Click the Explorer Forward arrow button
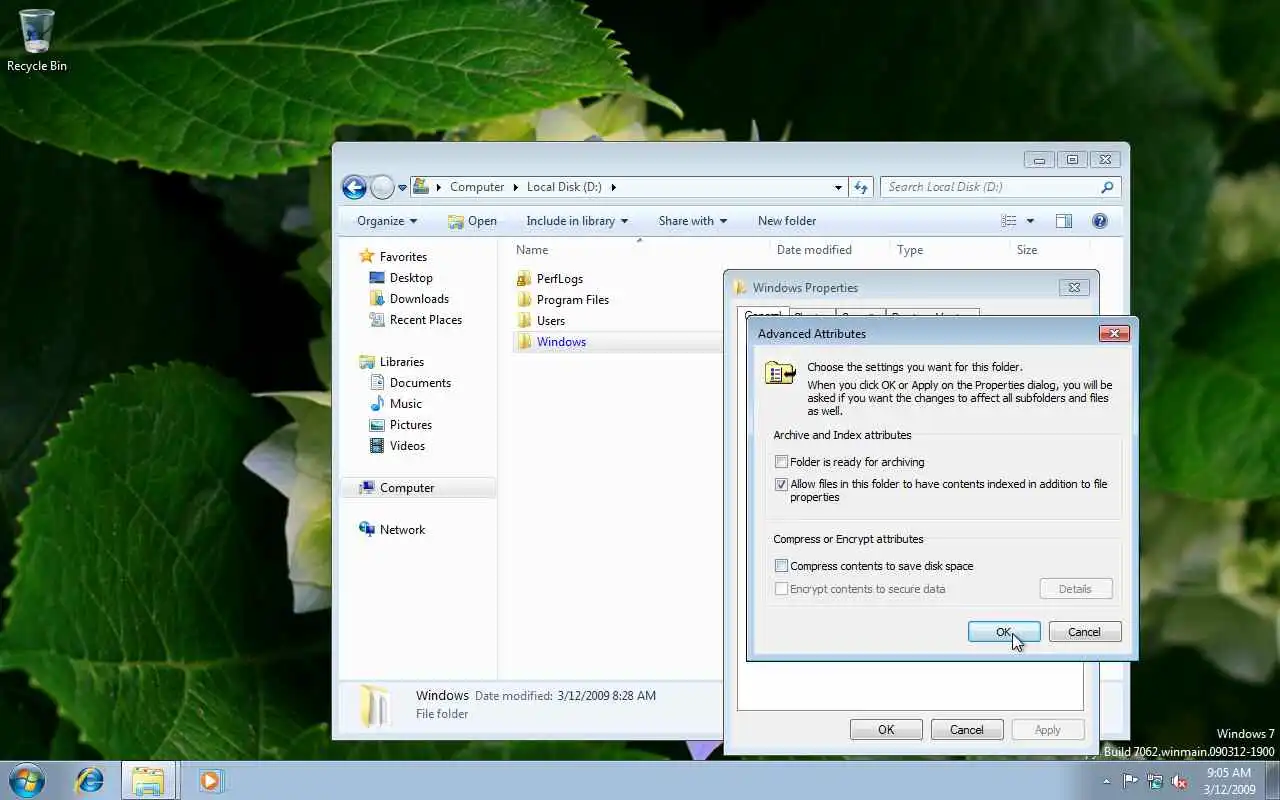This screenshot has width=1280, height=800. [382, 187]
